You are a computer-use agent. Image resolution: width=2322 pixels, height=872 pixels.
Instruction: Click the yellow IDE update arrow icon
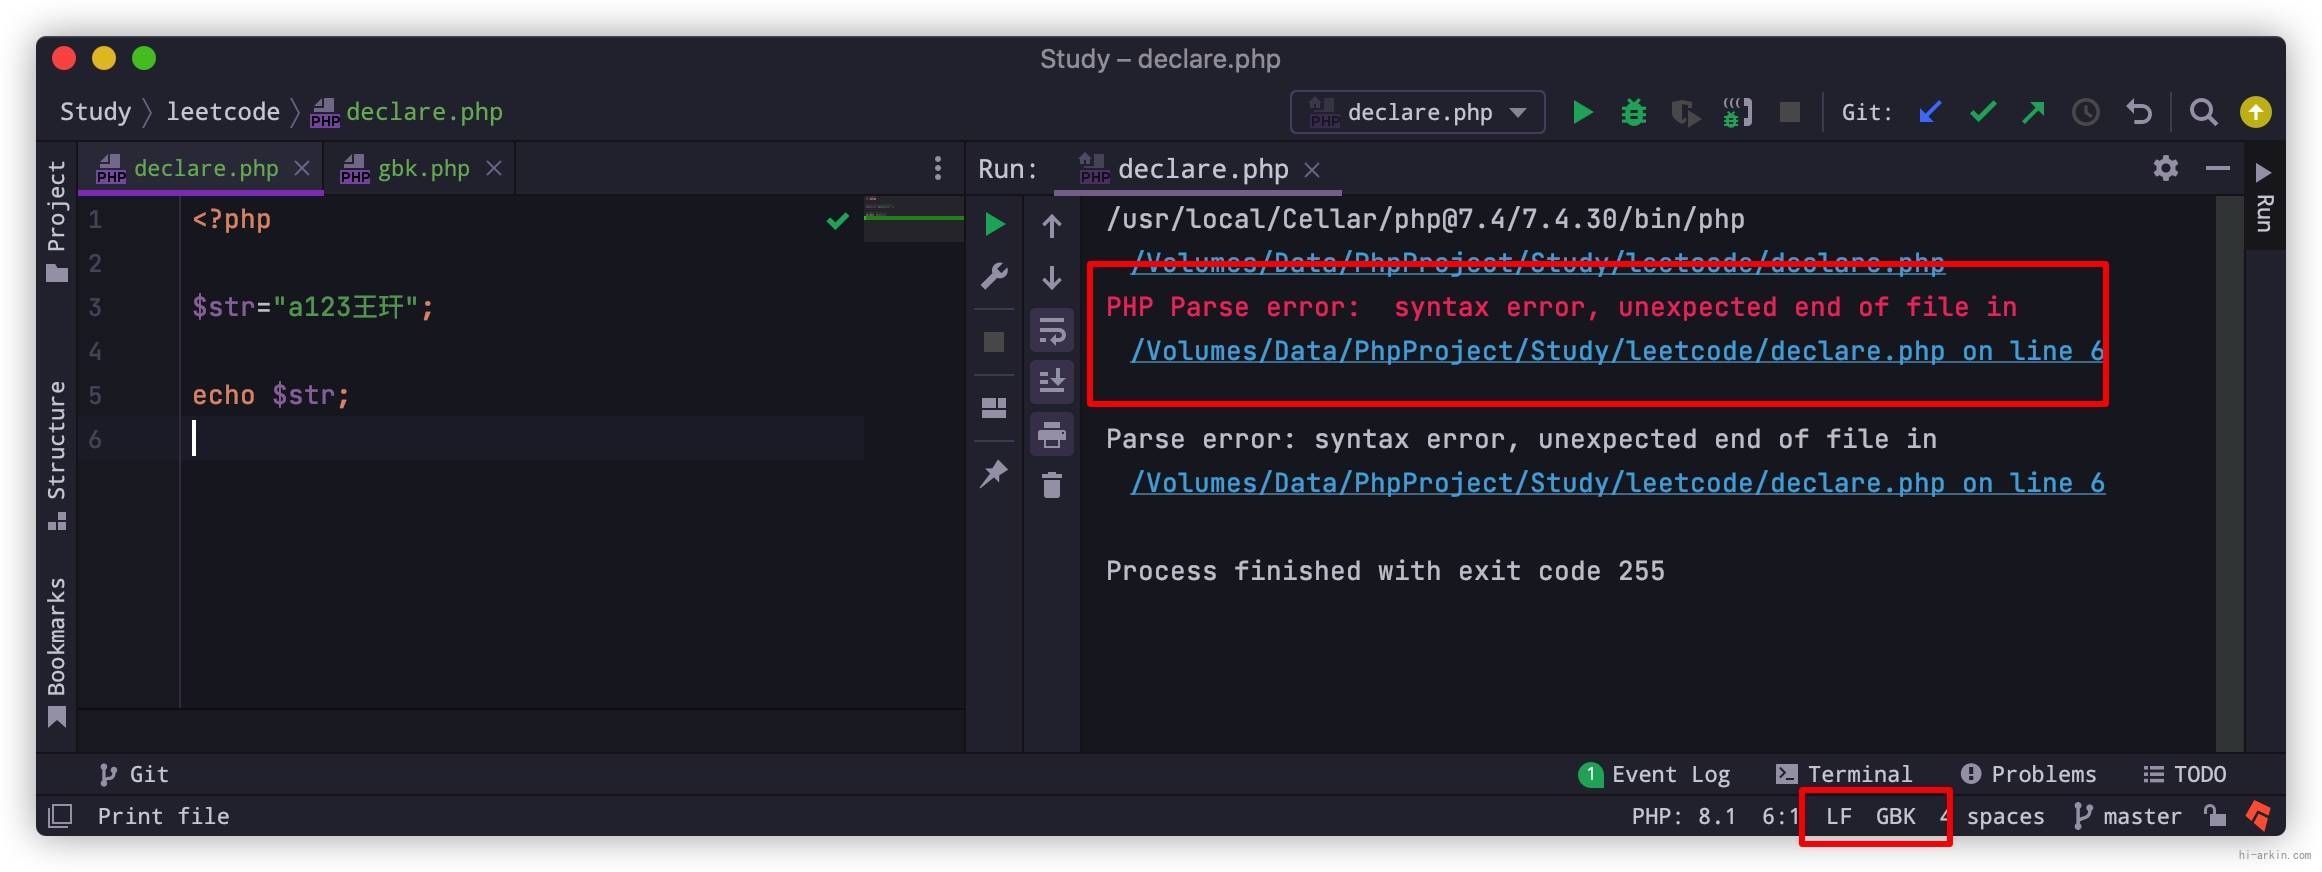pyautogui.click(x=2255, y=112)
